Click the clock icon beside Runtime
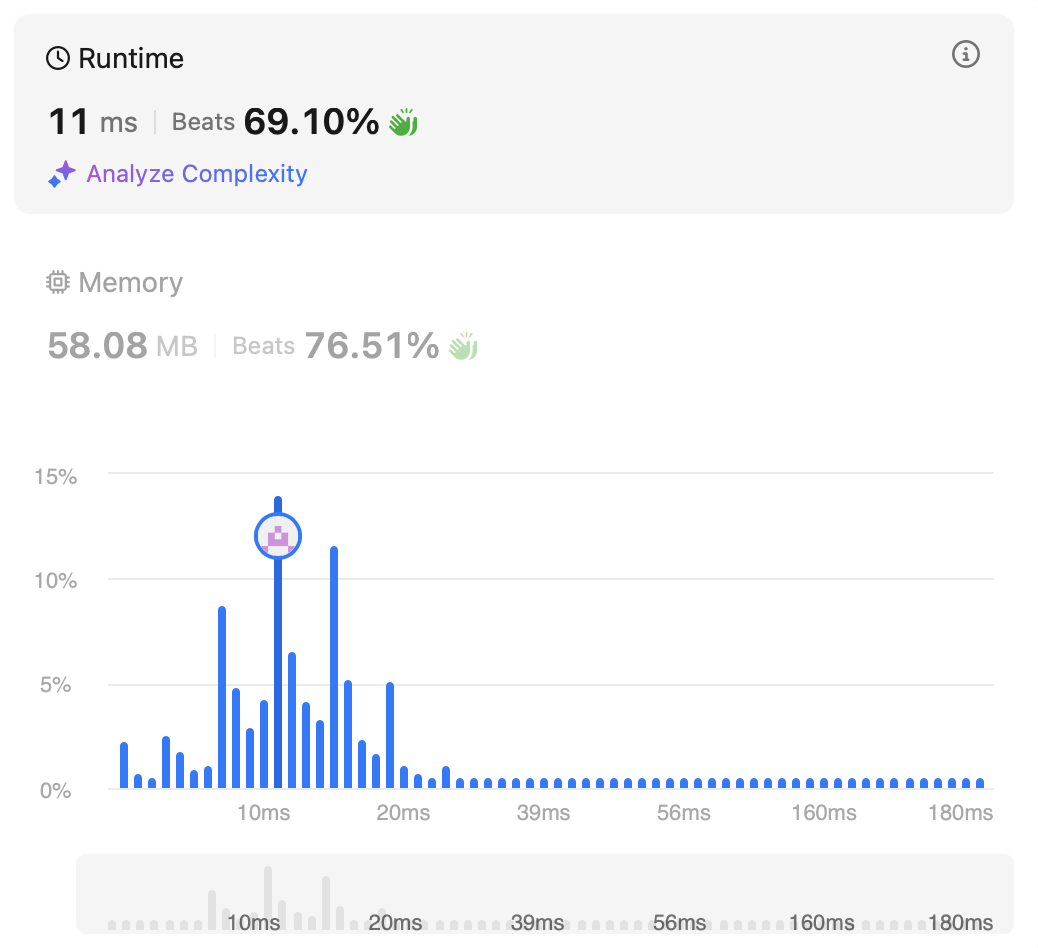 [x=59, y=59]
